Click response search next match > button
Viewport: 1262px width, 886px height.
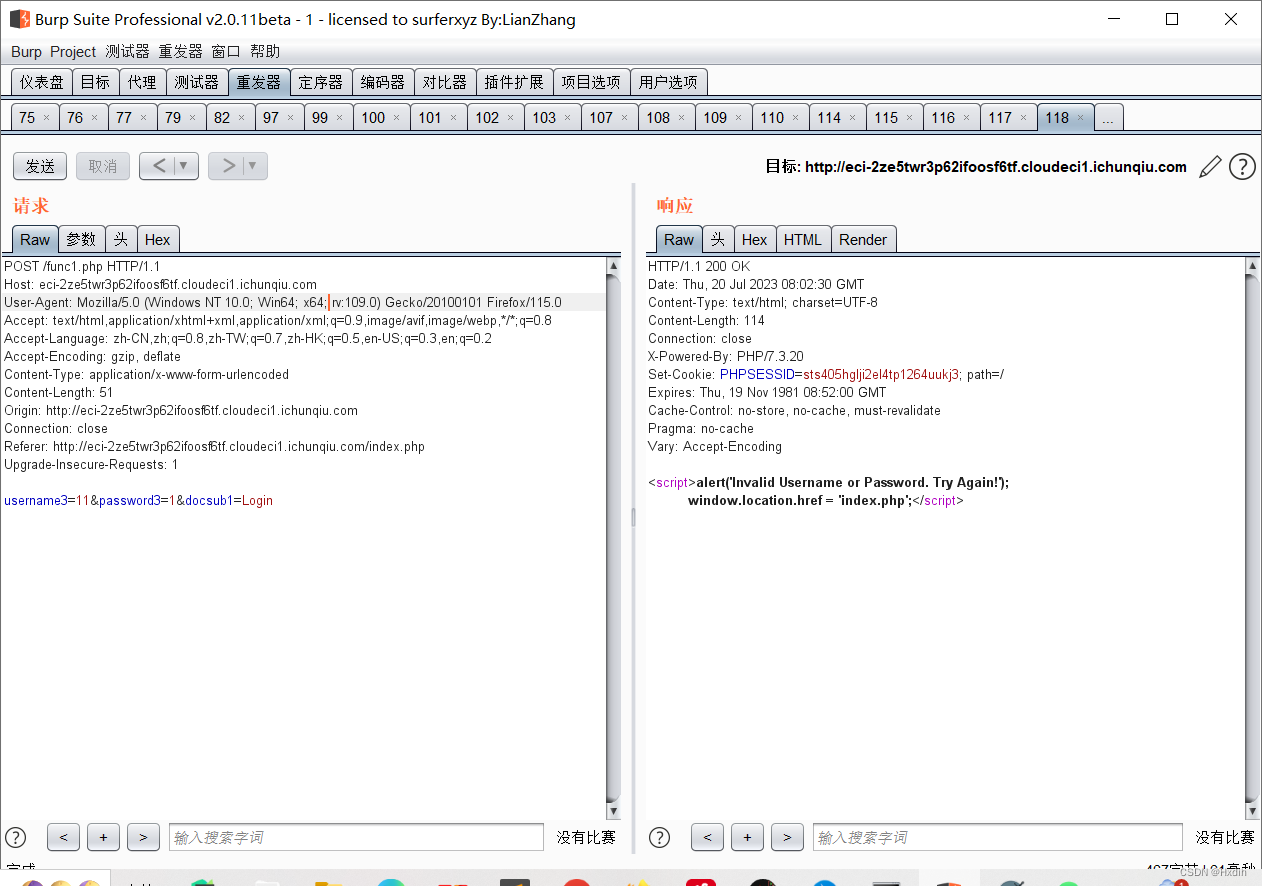787,837
